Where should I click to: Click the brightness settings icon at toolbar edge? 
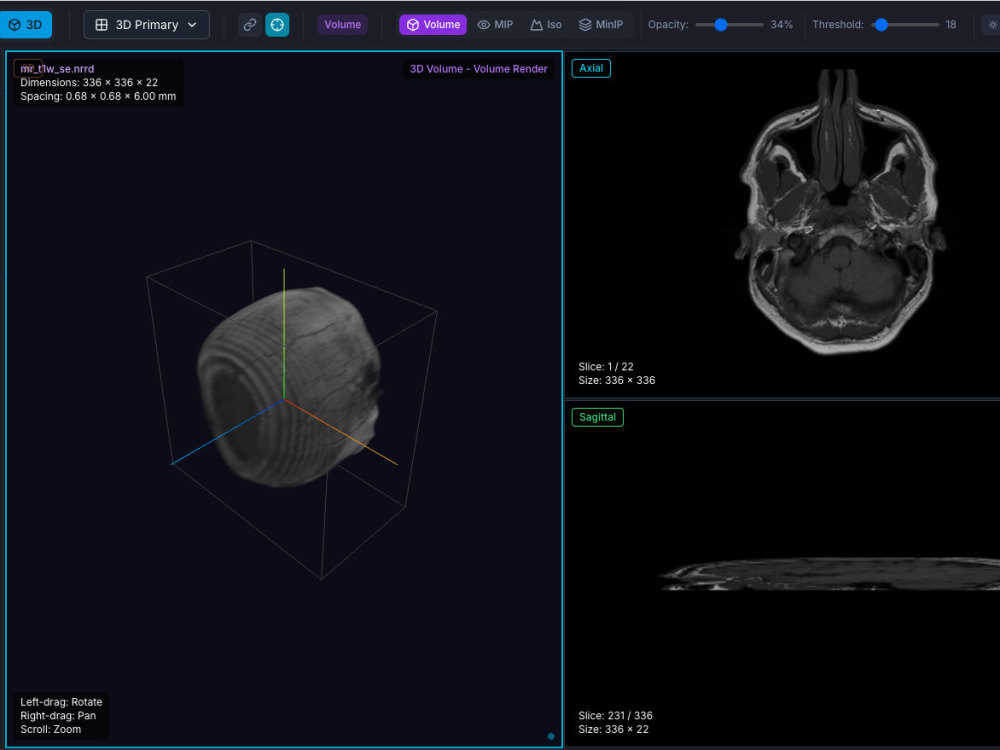pyautogui.click(x=992, y=25)
